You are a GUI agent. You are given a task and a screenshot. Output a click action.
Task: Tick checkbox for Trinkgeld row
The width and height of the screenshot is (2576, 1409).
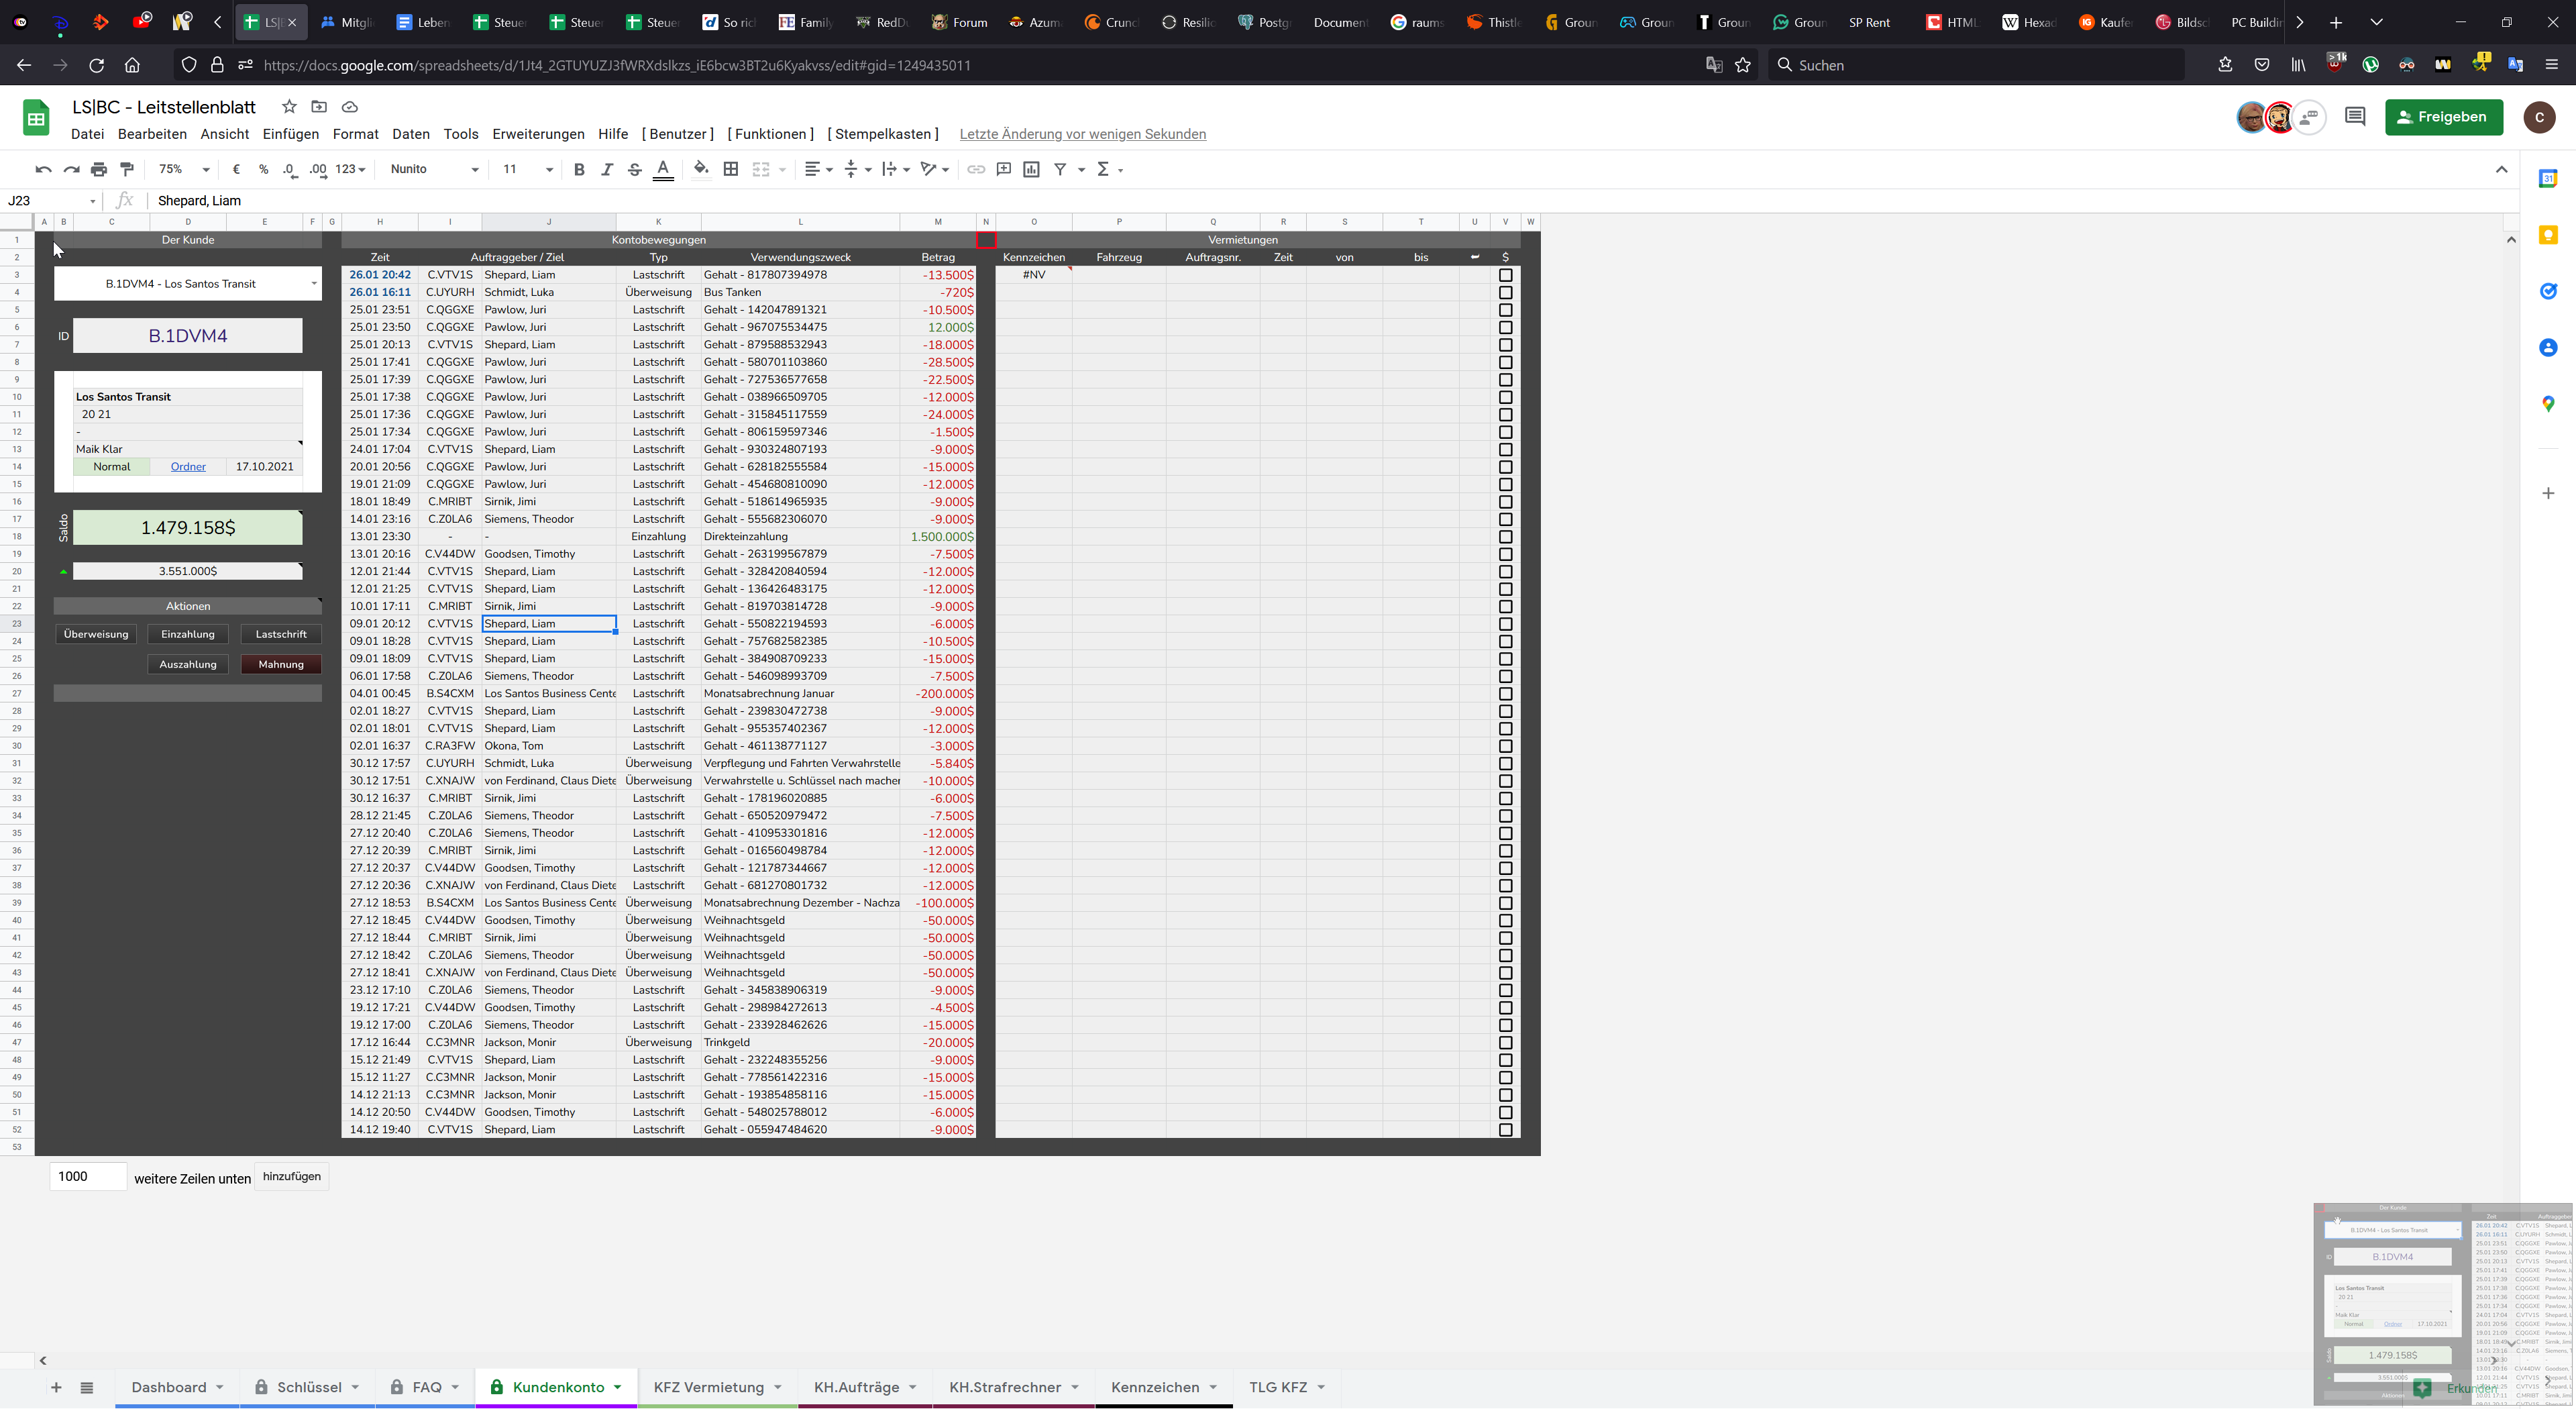coord(1505,1042)
